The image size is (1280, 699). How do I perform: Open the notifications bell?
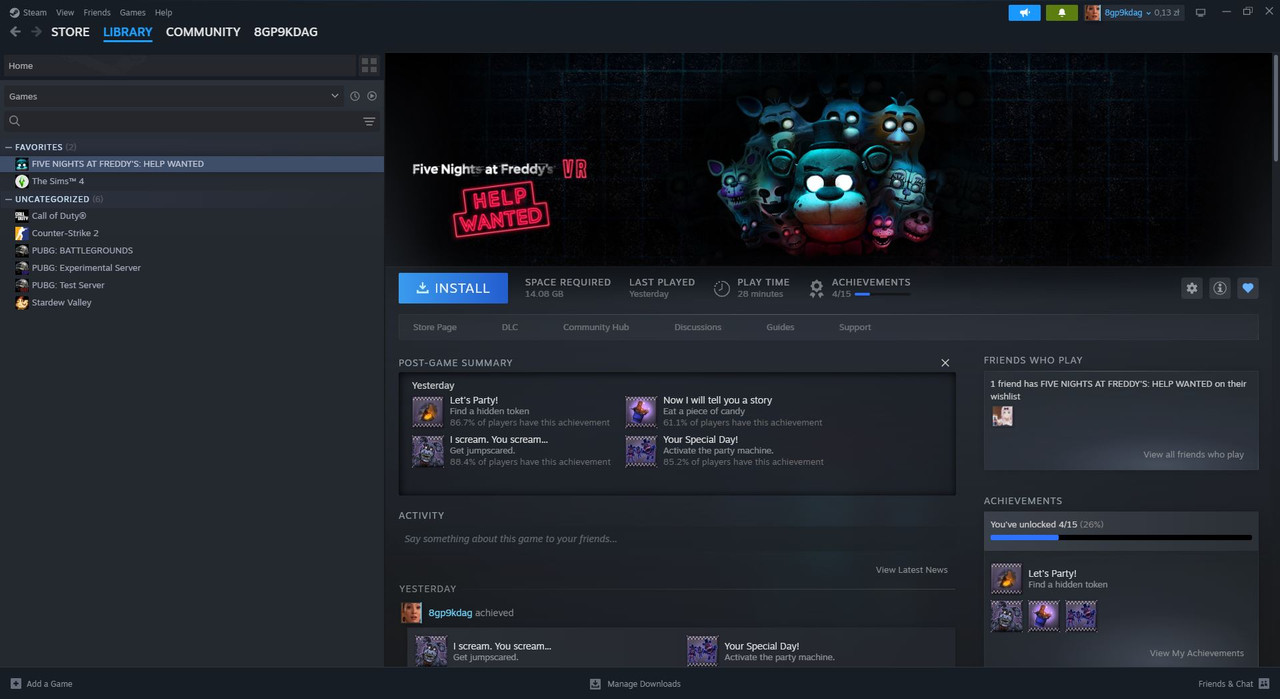pos(1061,12)
